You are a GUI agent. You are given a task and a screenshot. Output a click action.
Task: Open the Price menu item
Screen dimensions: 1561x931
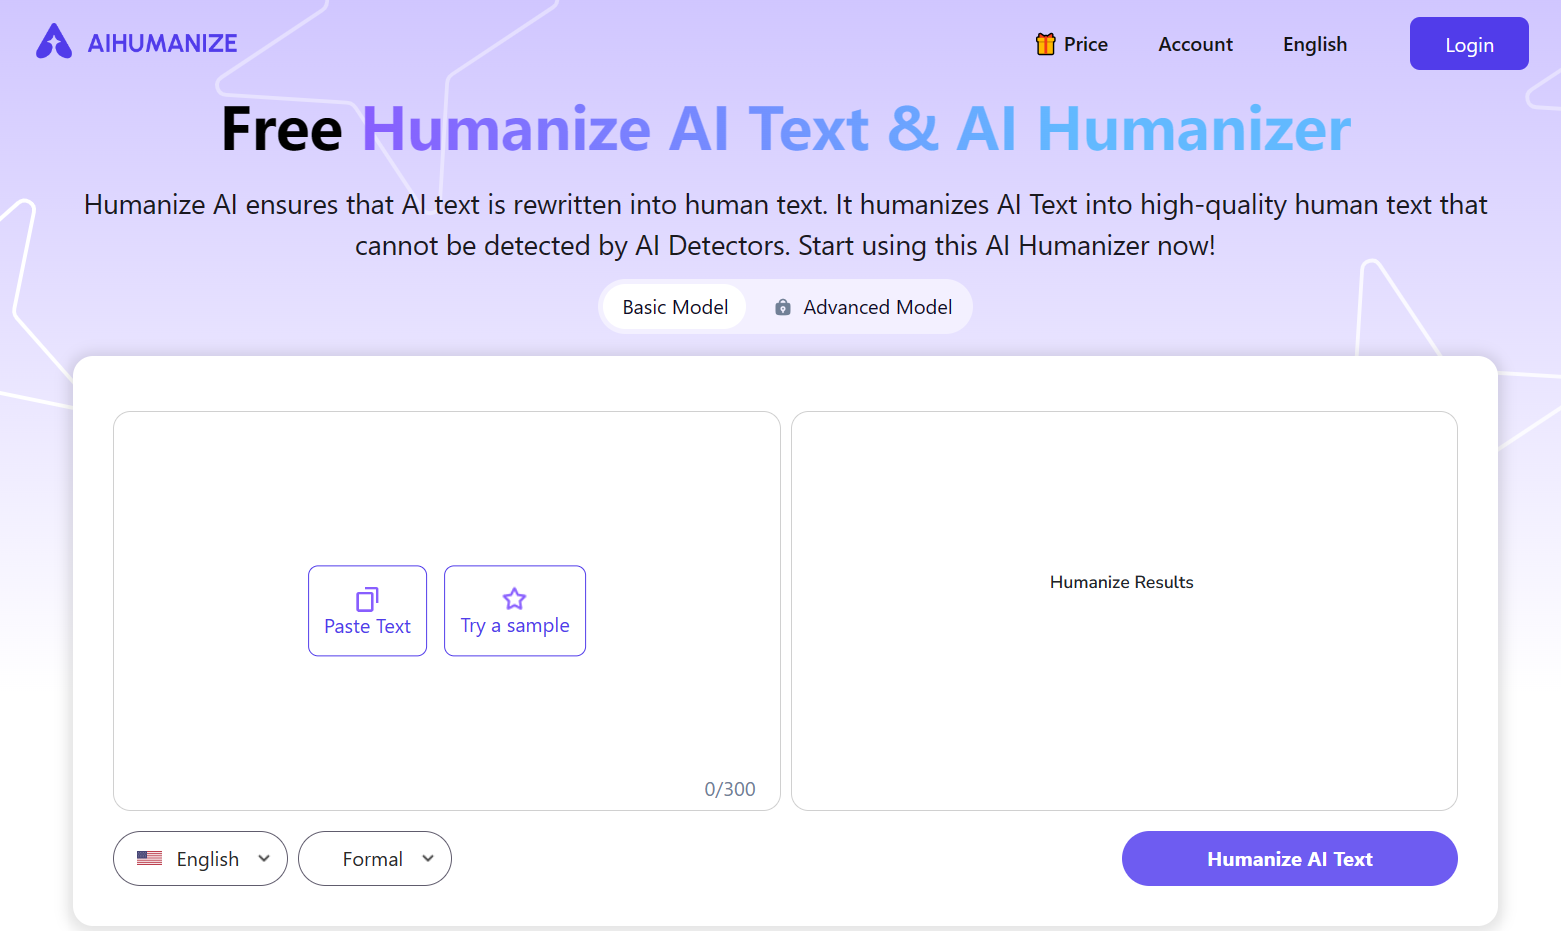point(1086,44)
